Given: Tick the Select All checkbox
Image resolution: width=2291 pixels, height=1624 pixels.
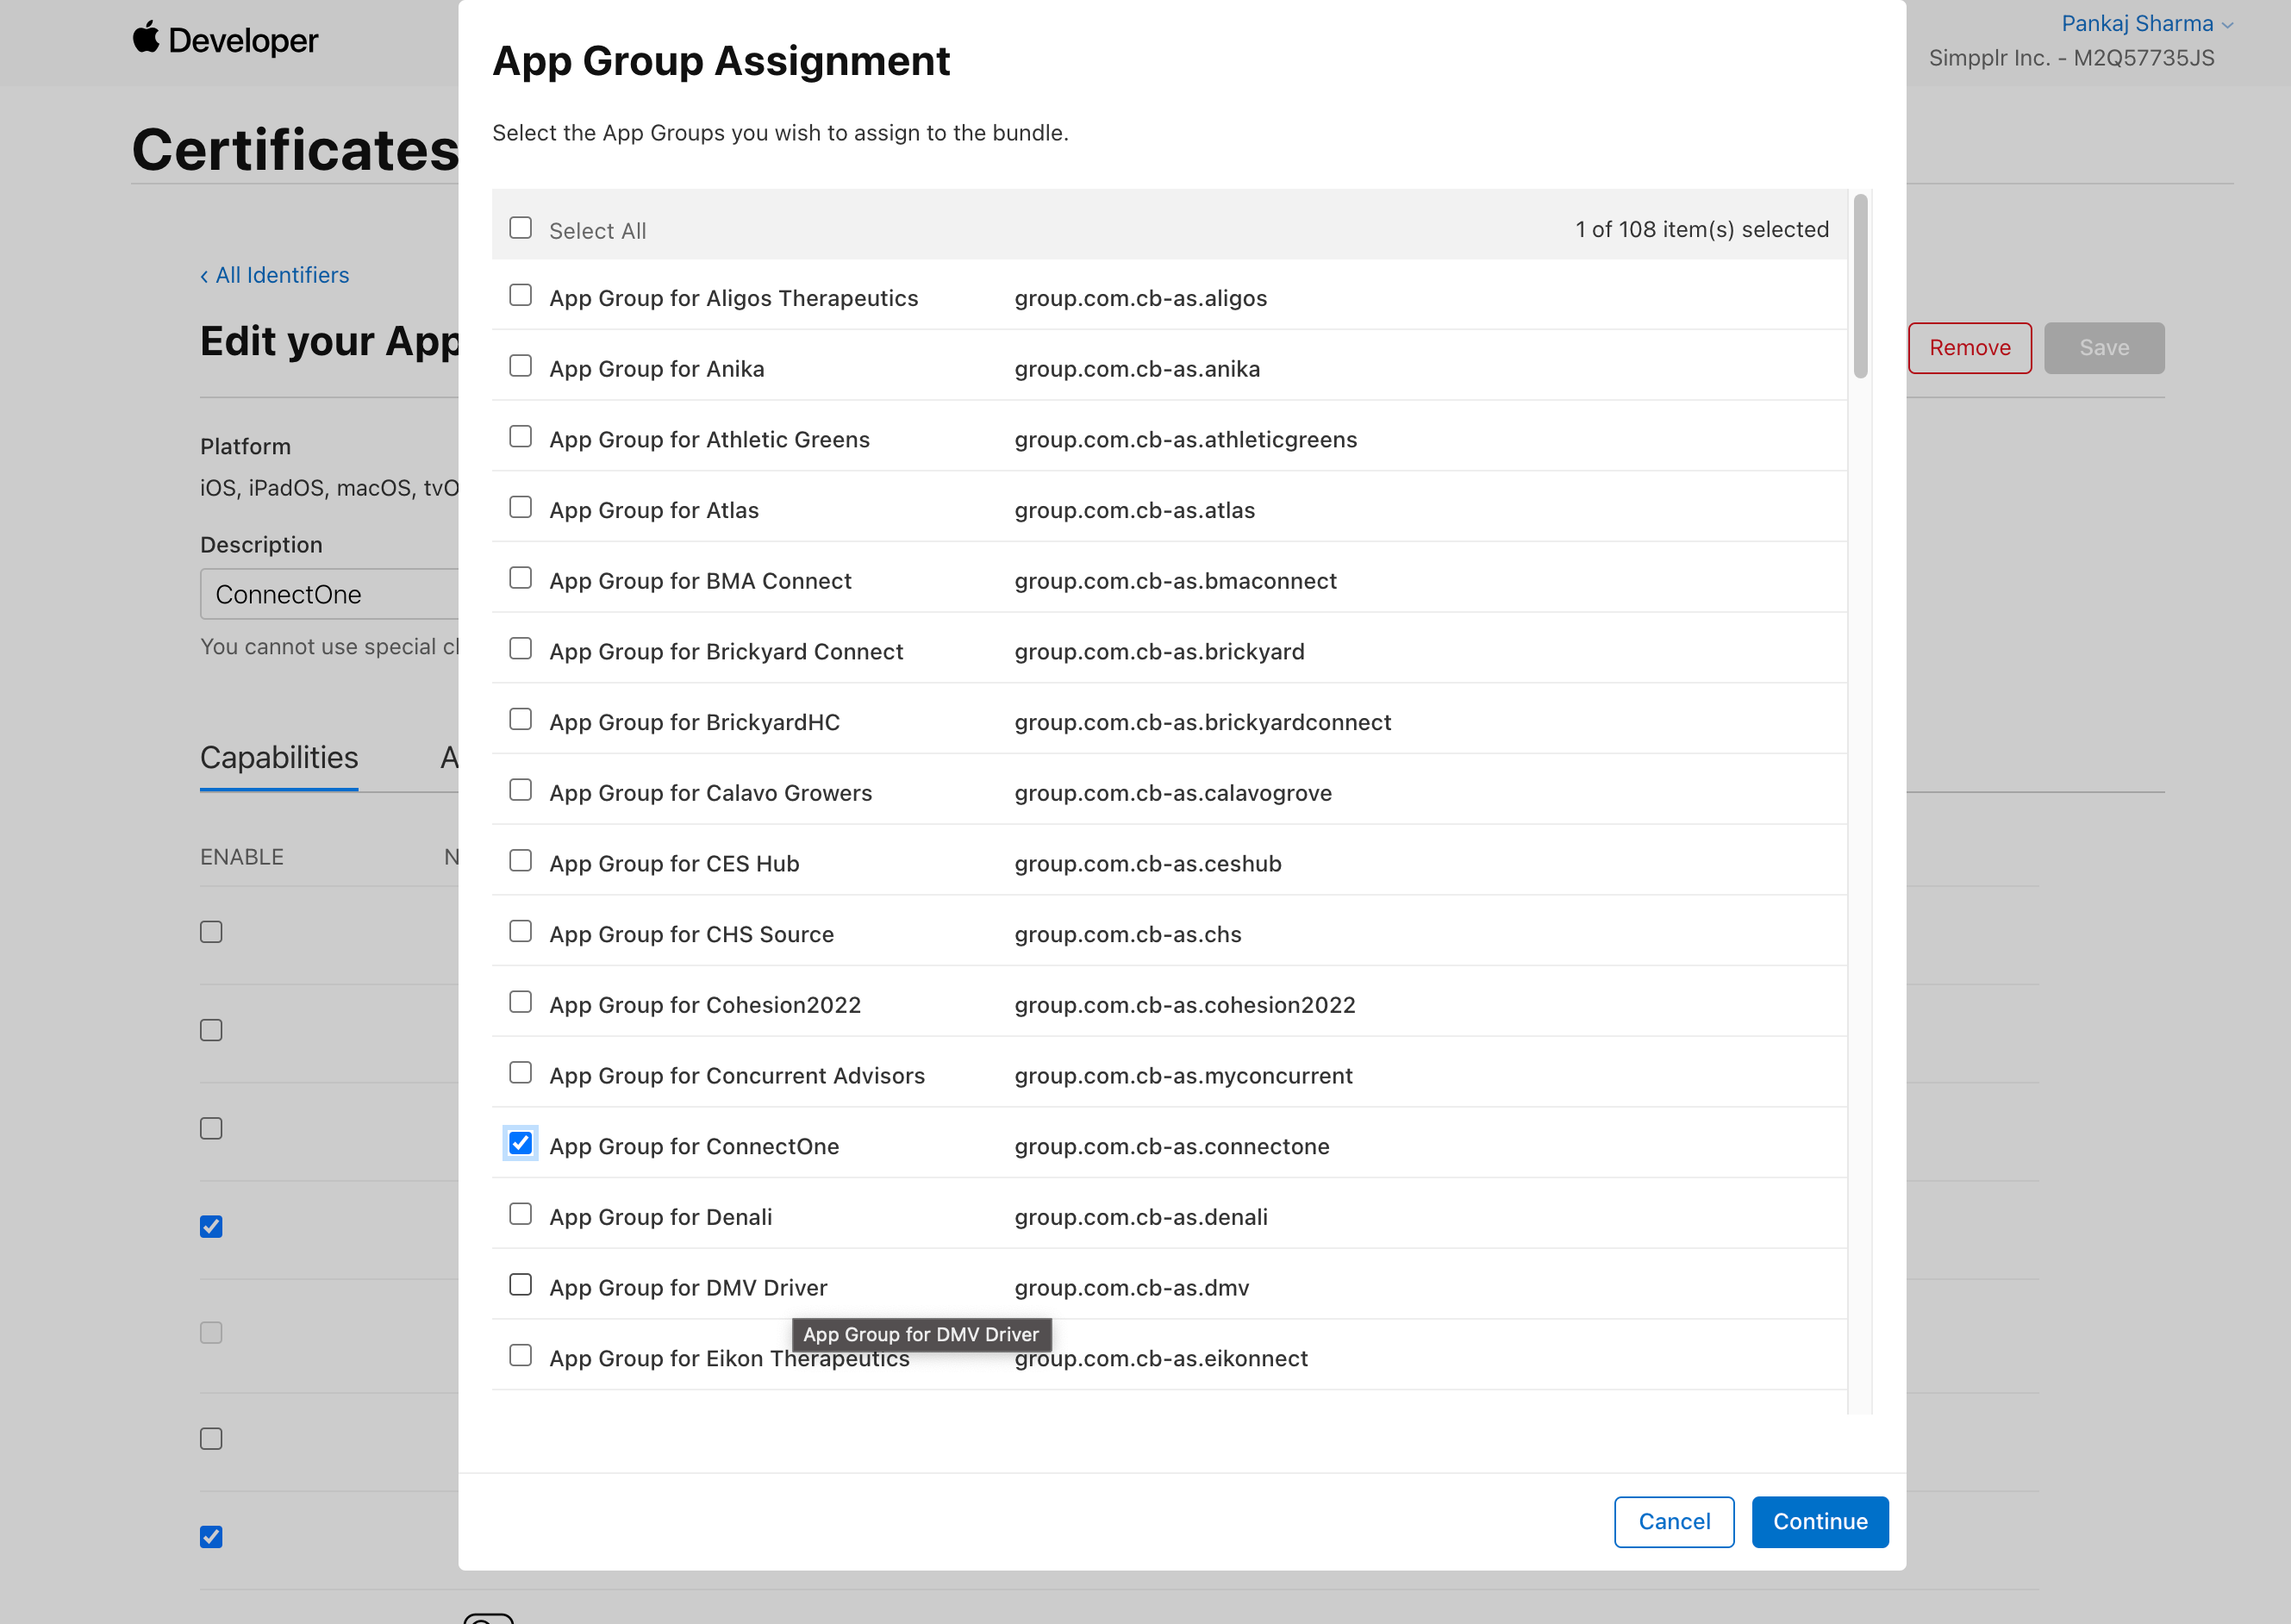Looking at the screenshot, I should 520,228.
